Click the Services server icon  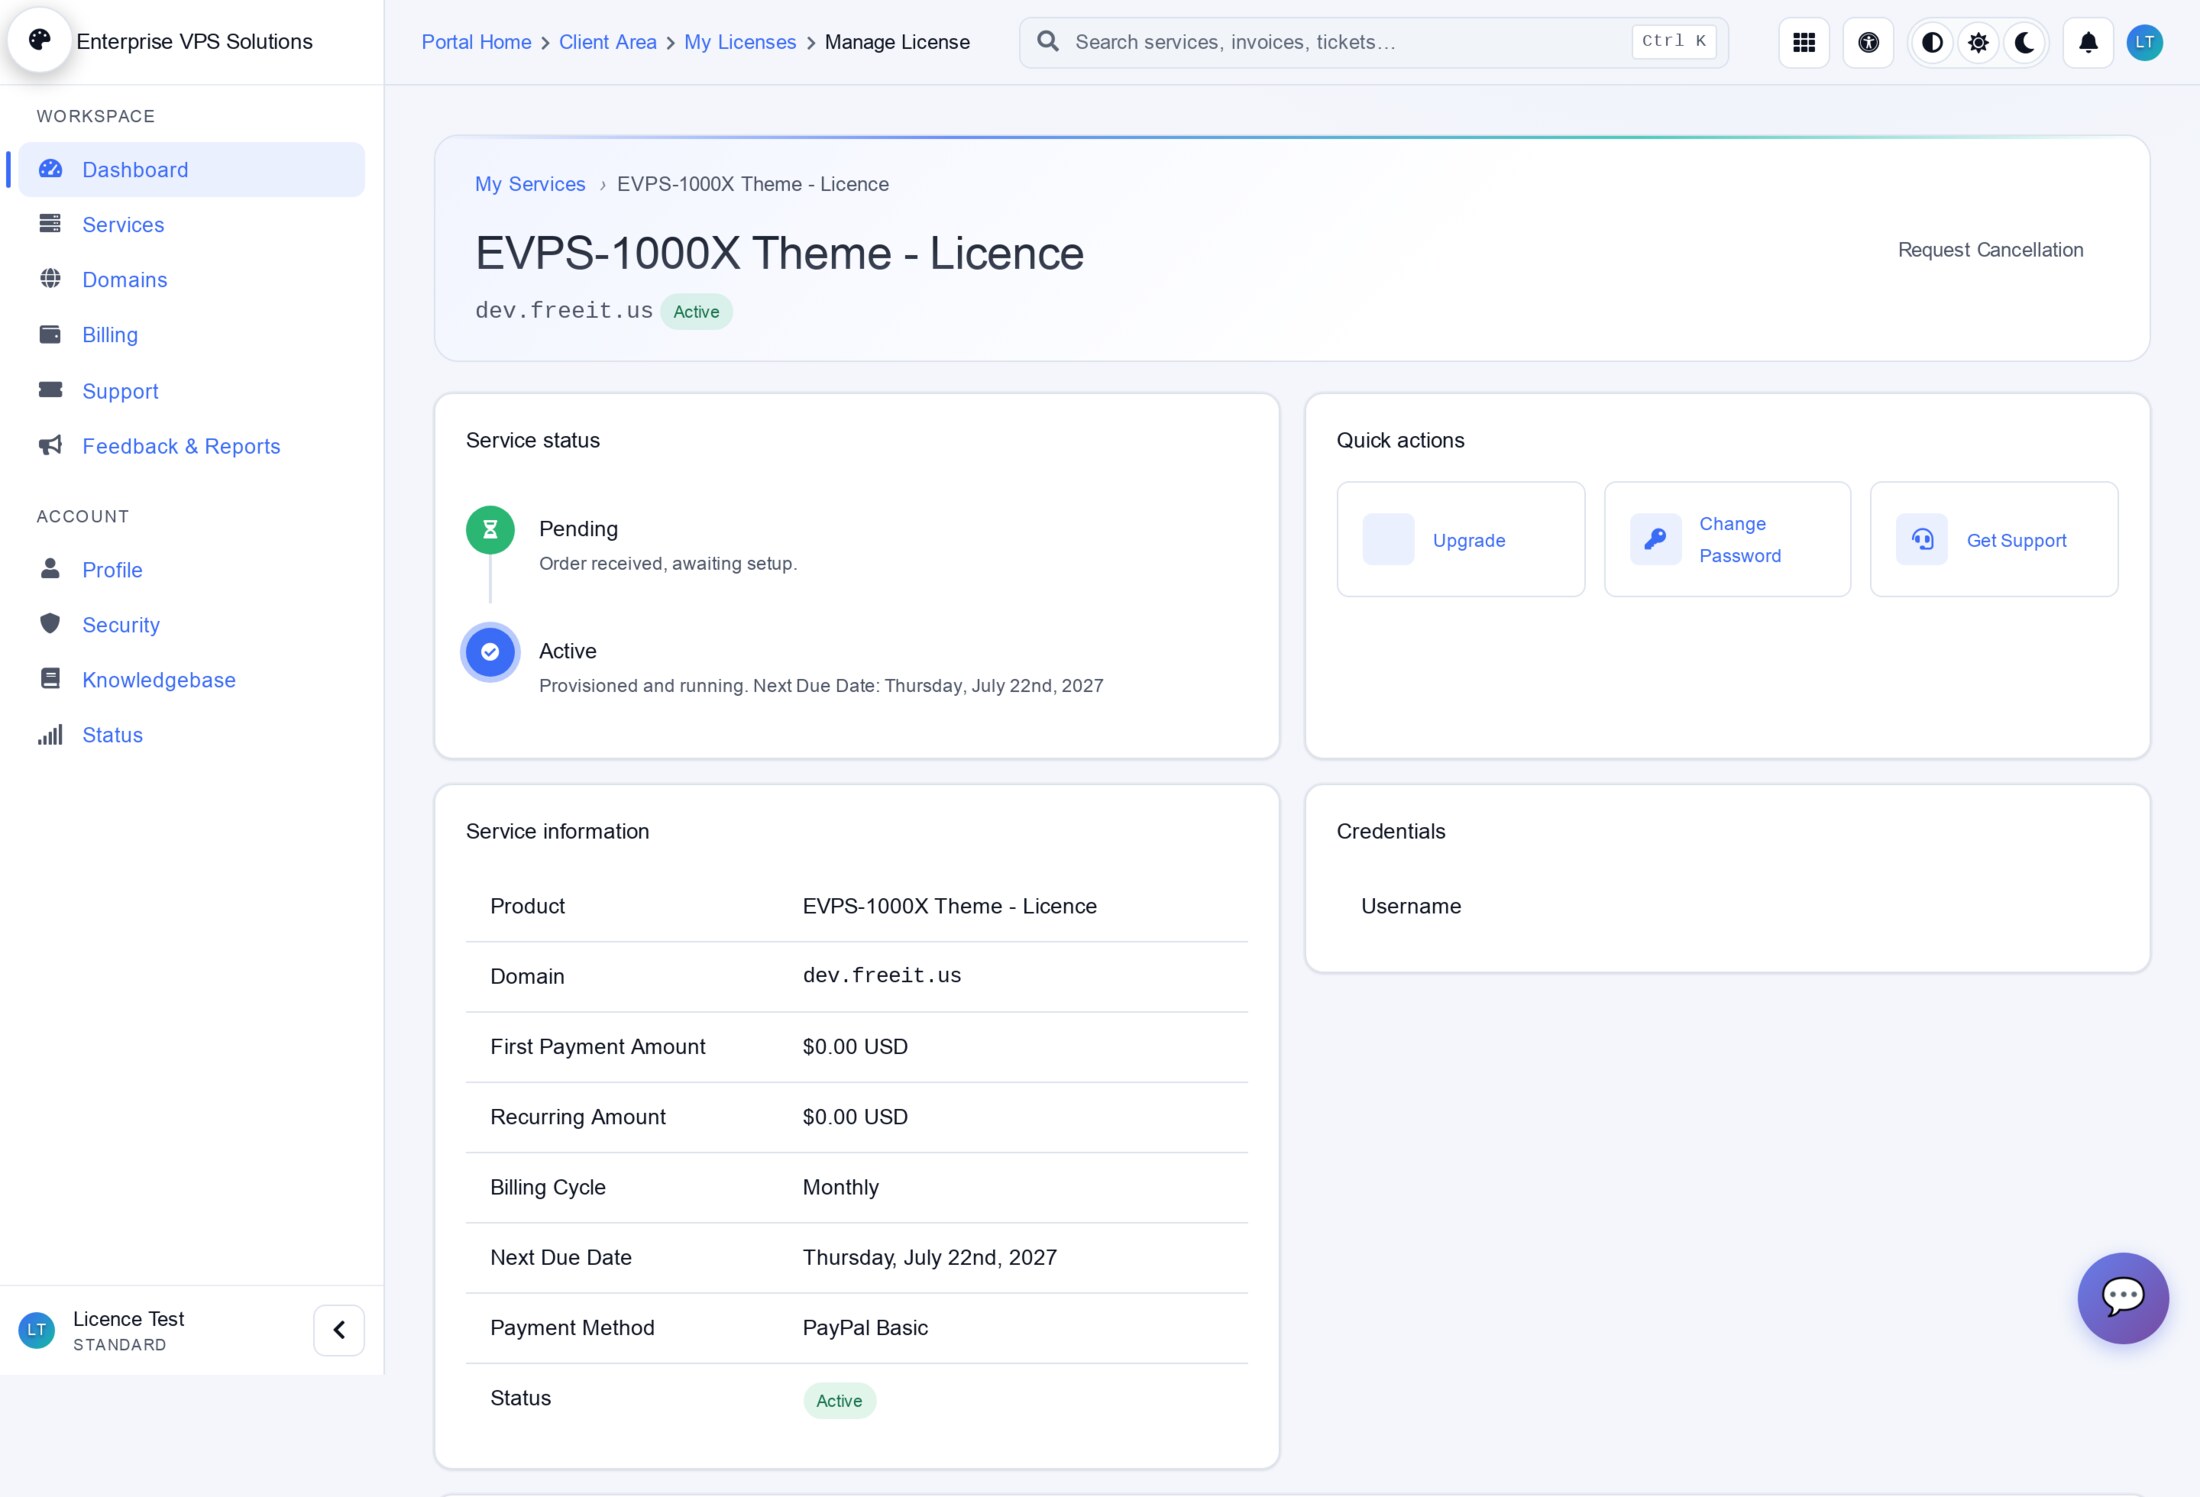[x=50, y=224]
